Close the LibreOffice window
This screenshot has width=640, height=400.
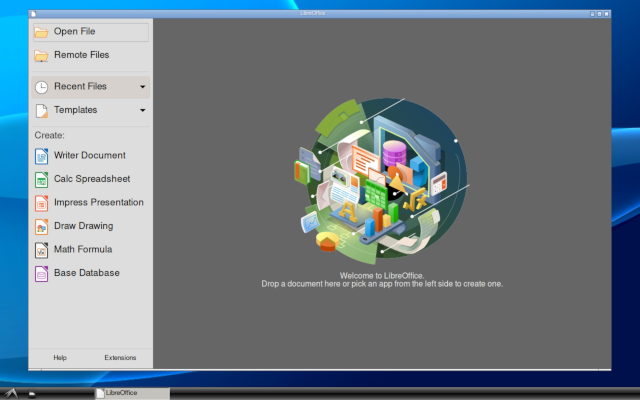[x=607, y=14]
